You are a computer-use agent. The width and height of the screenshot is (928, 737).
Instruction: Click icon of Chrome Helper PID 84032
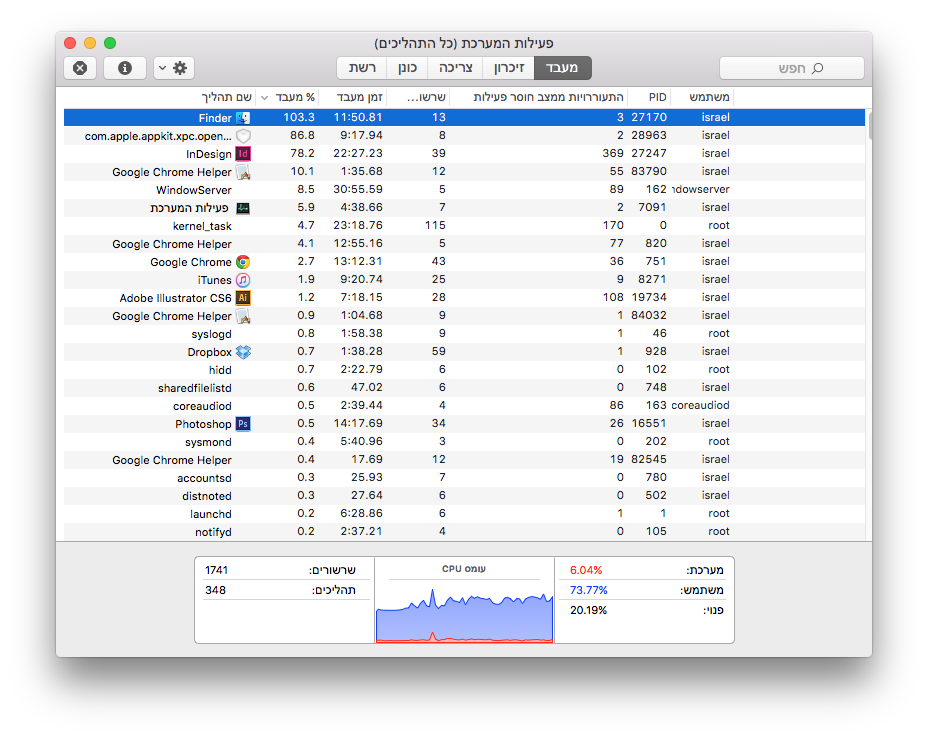coord(243,316)
